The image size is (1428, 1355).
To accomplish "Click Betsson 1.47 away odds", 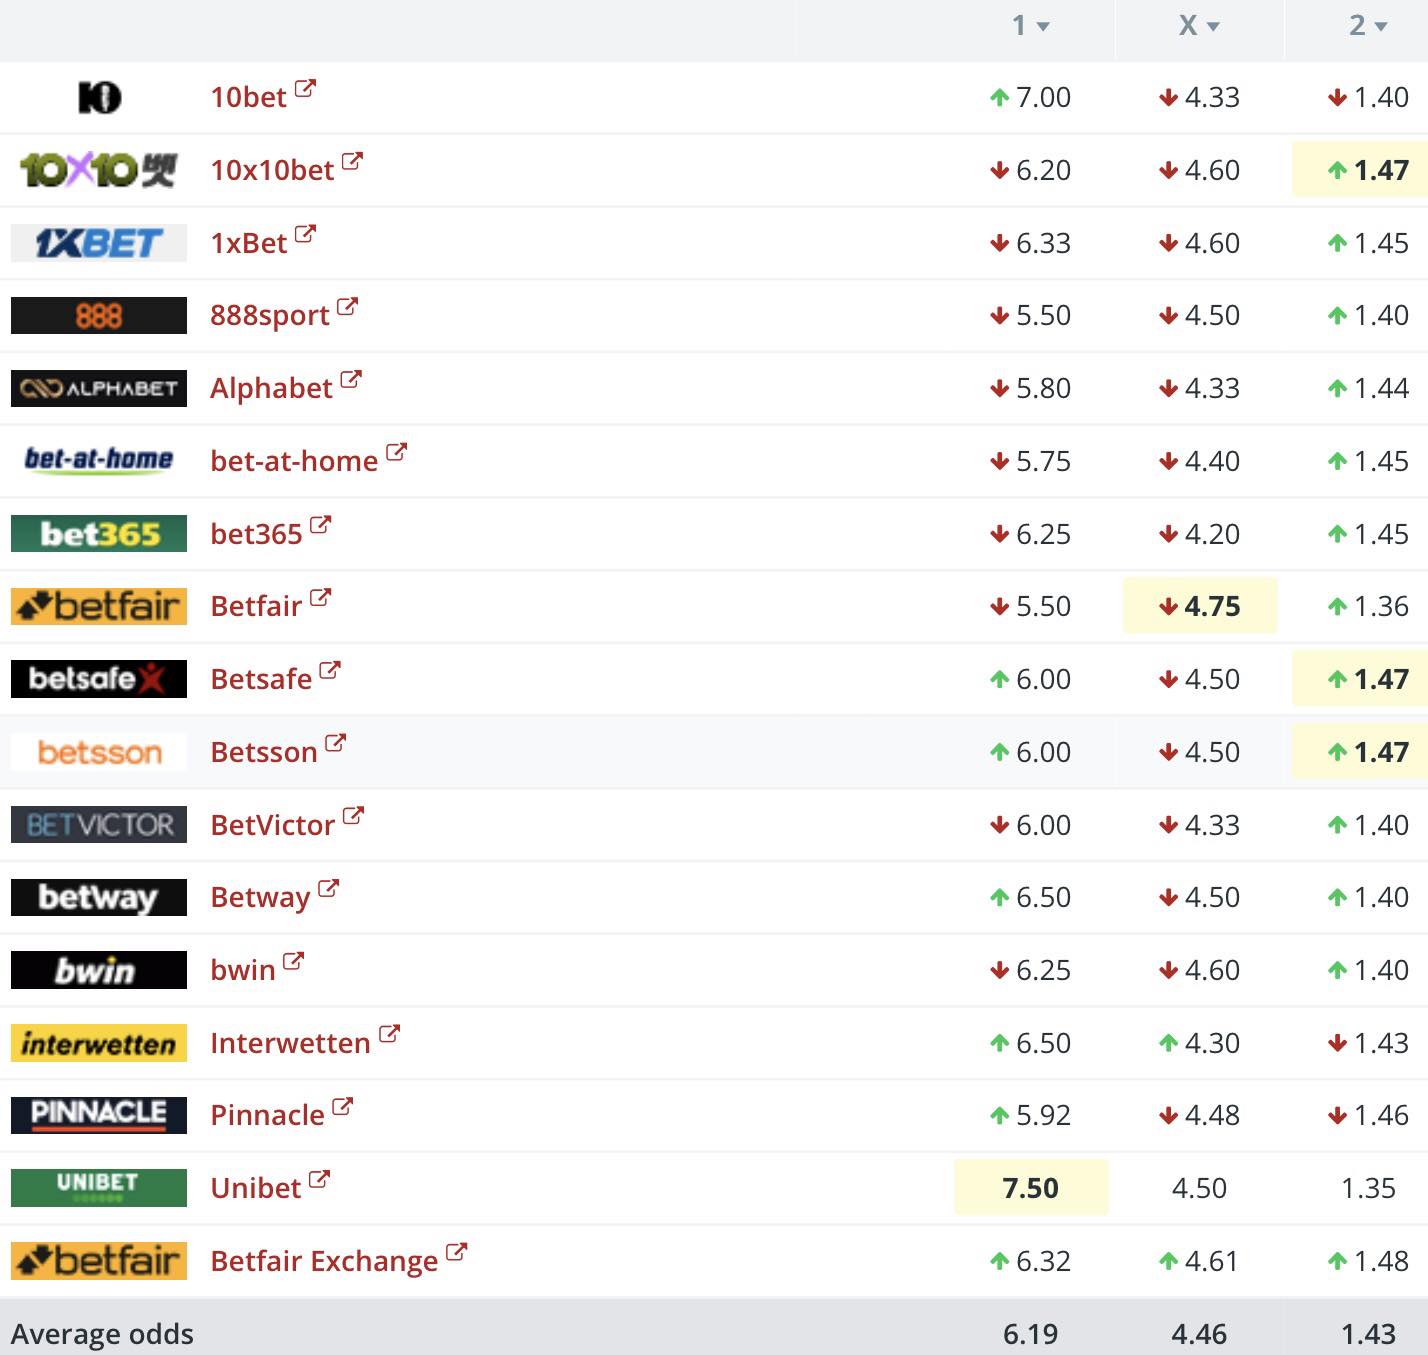I will (1368, 752).
